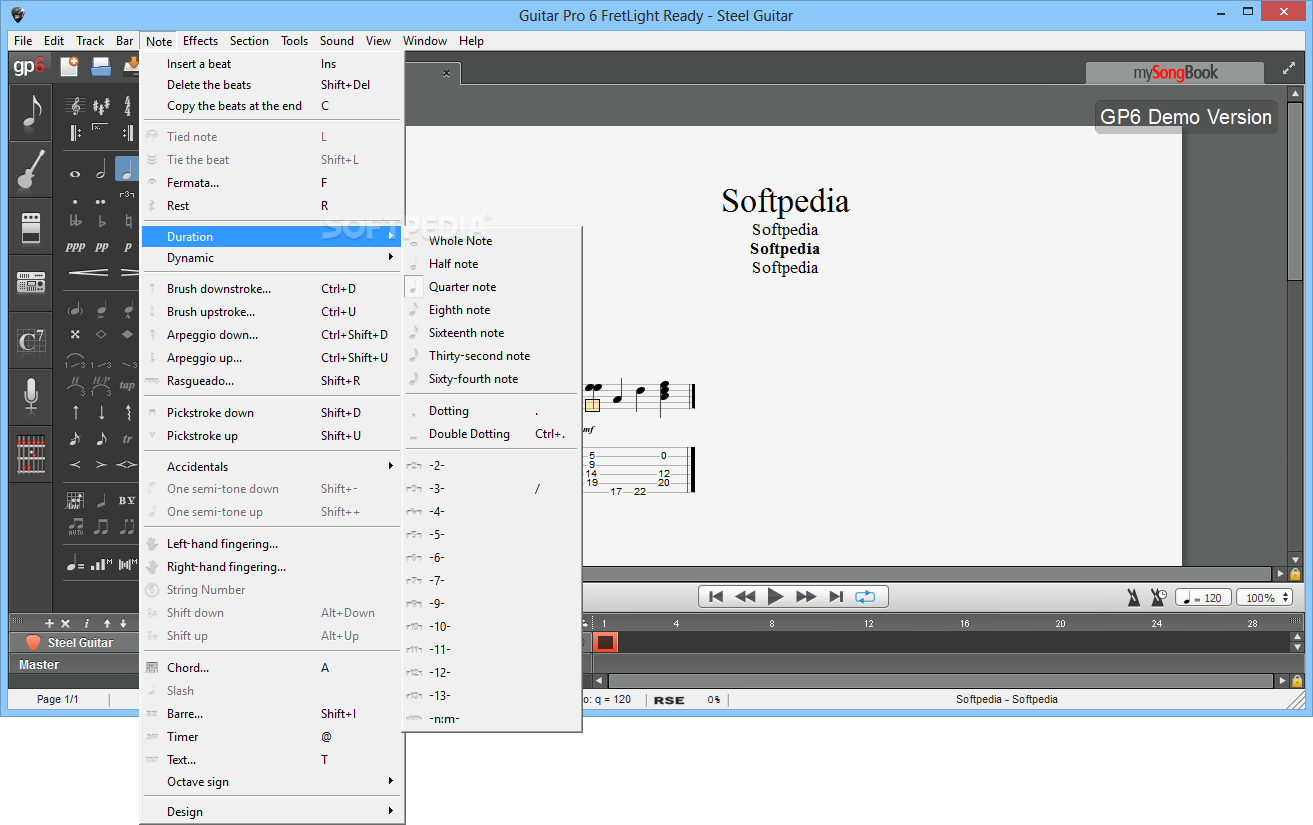Select the tap technique icon
The image size is (1313, 825).
[127, 385]
